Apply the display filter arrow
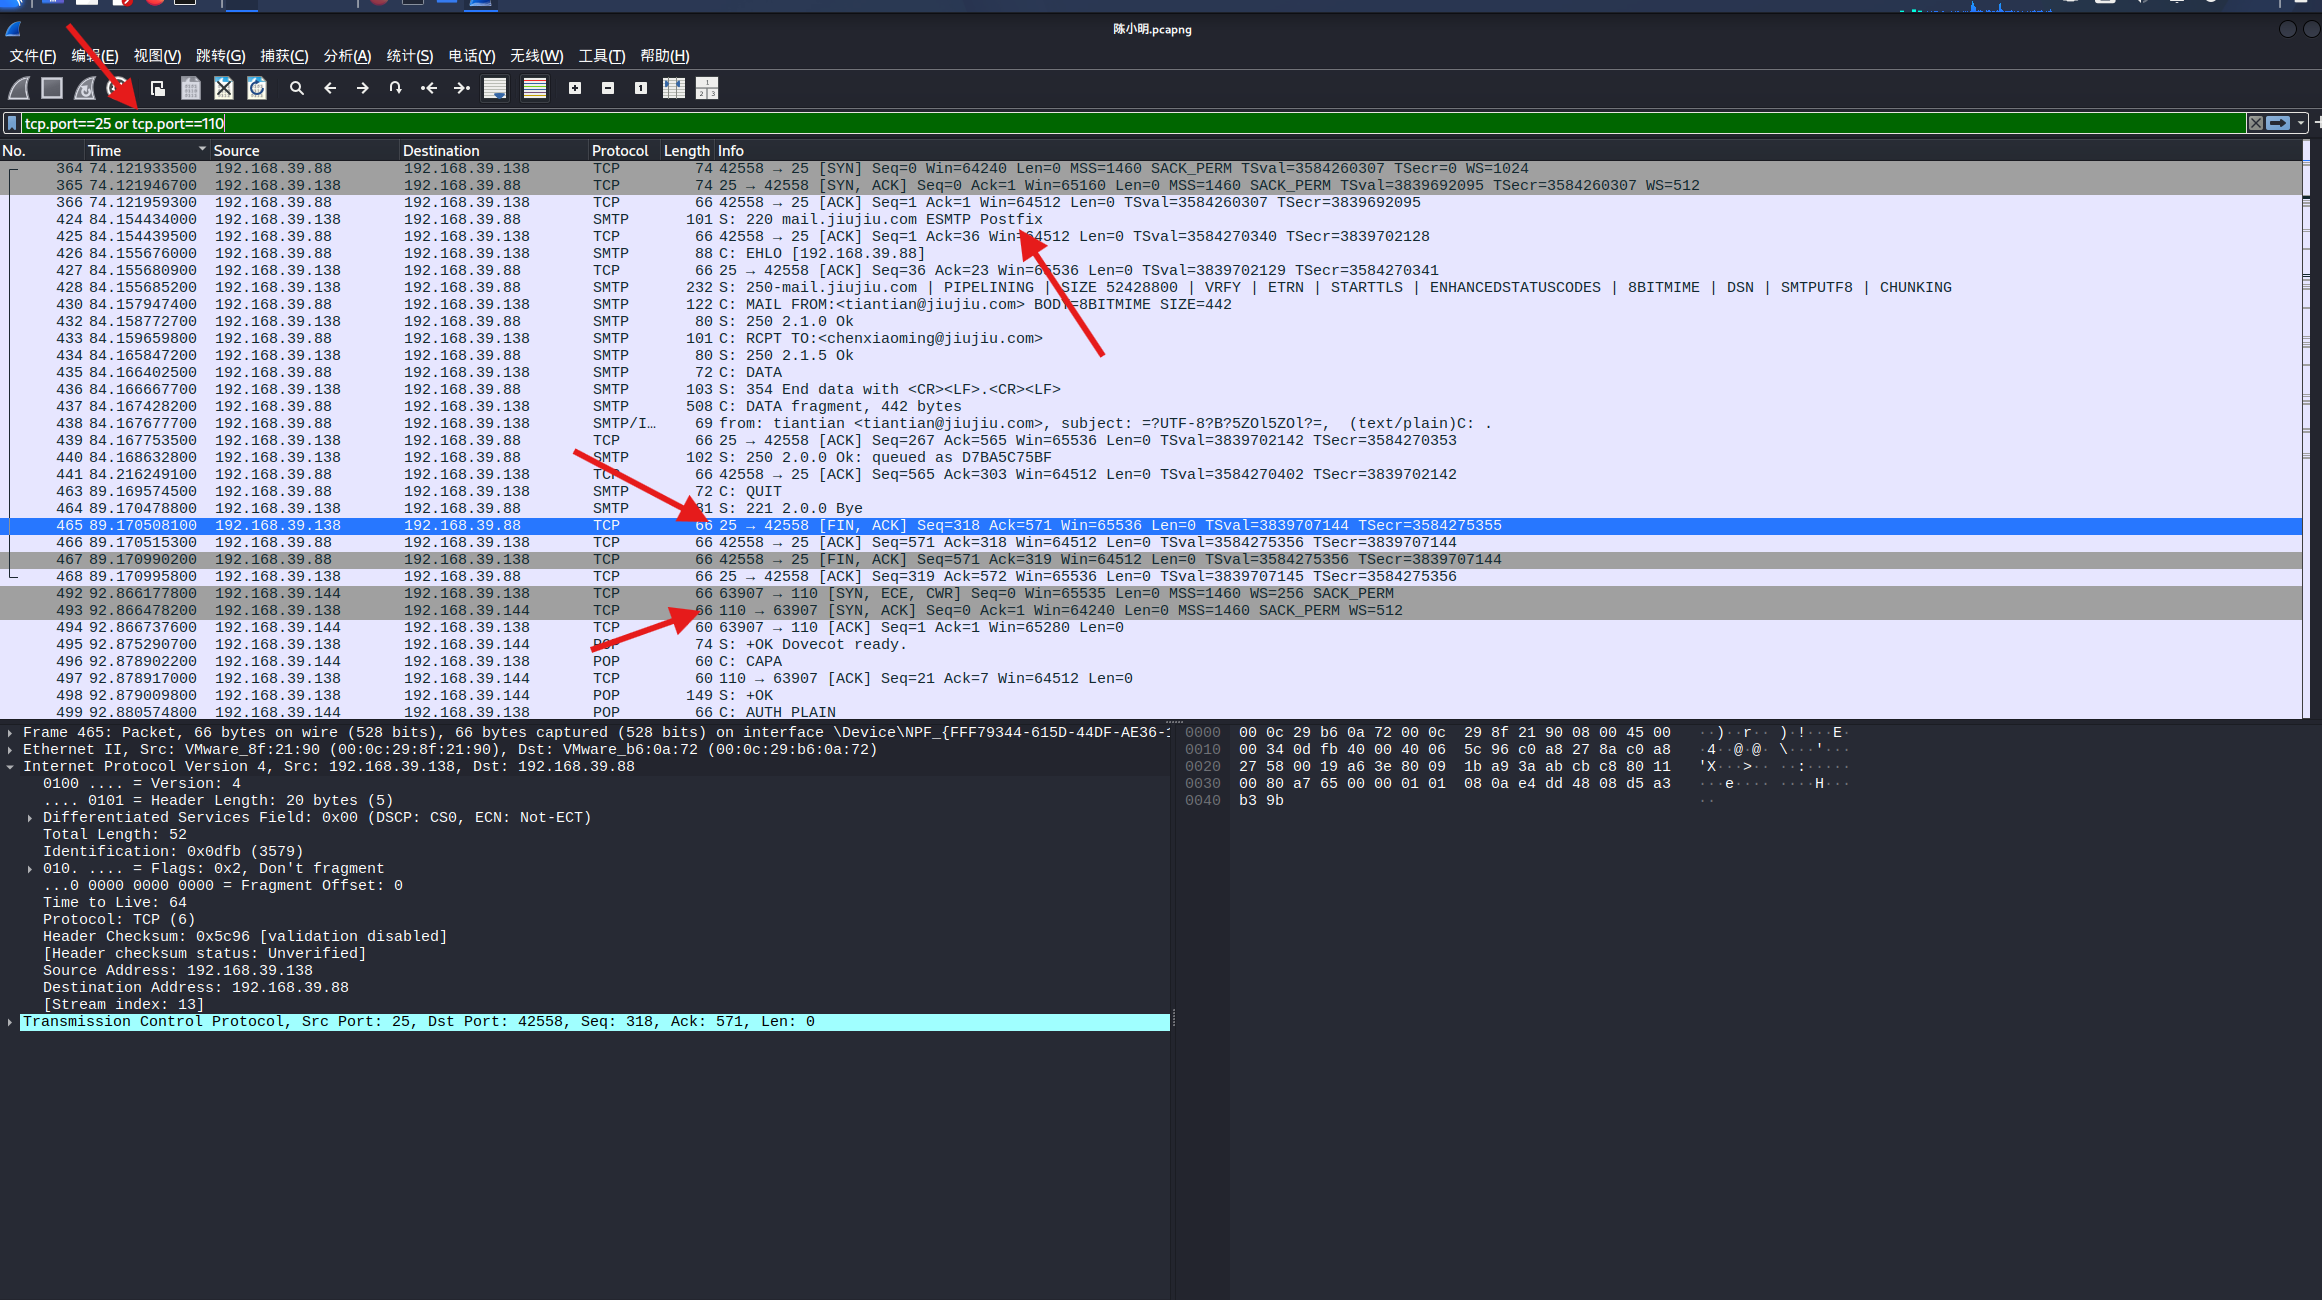The image size is (2322, 1300). coord(2278,123)
